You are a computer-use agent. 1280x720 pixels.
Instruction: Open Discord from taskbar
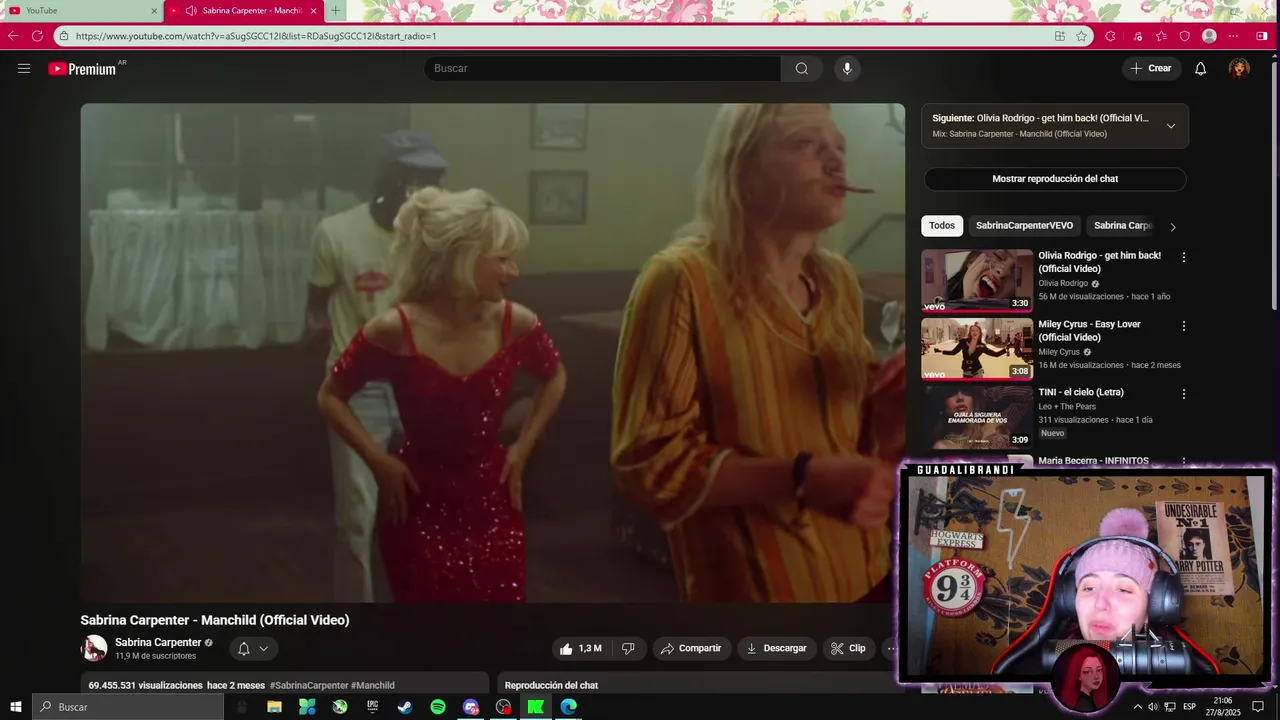point(471,707)
